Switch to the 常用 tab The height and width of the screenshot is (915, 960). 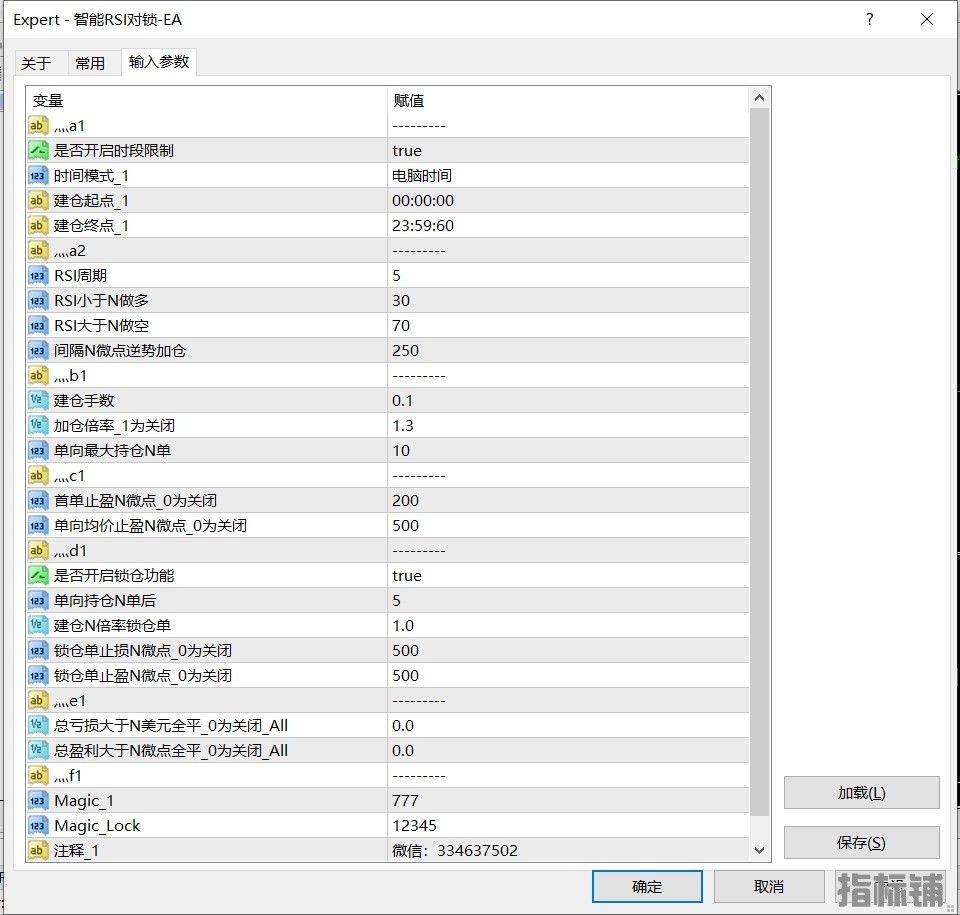pos(90,63)
